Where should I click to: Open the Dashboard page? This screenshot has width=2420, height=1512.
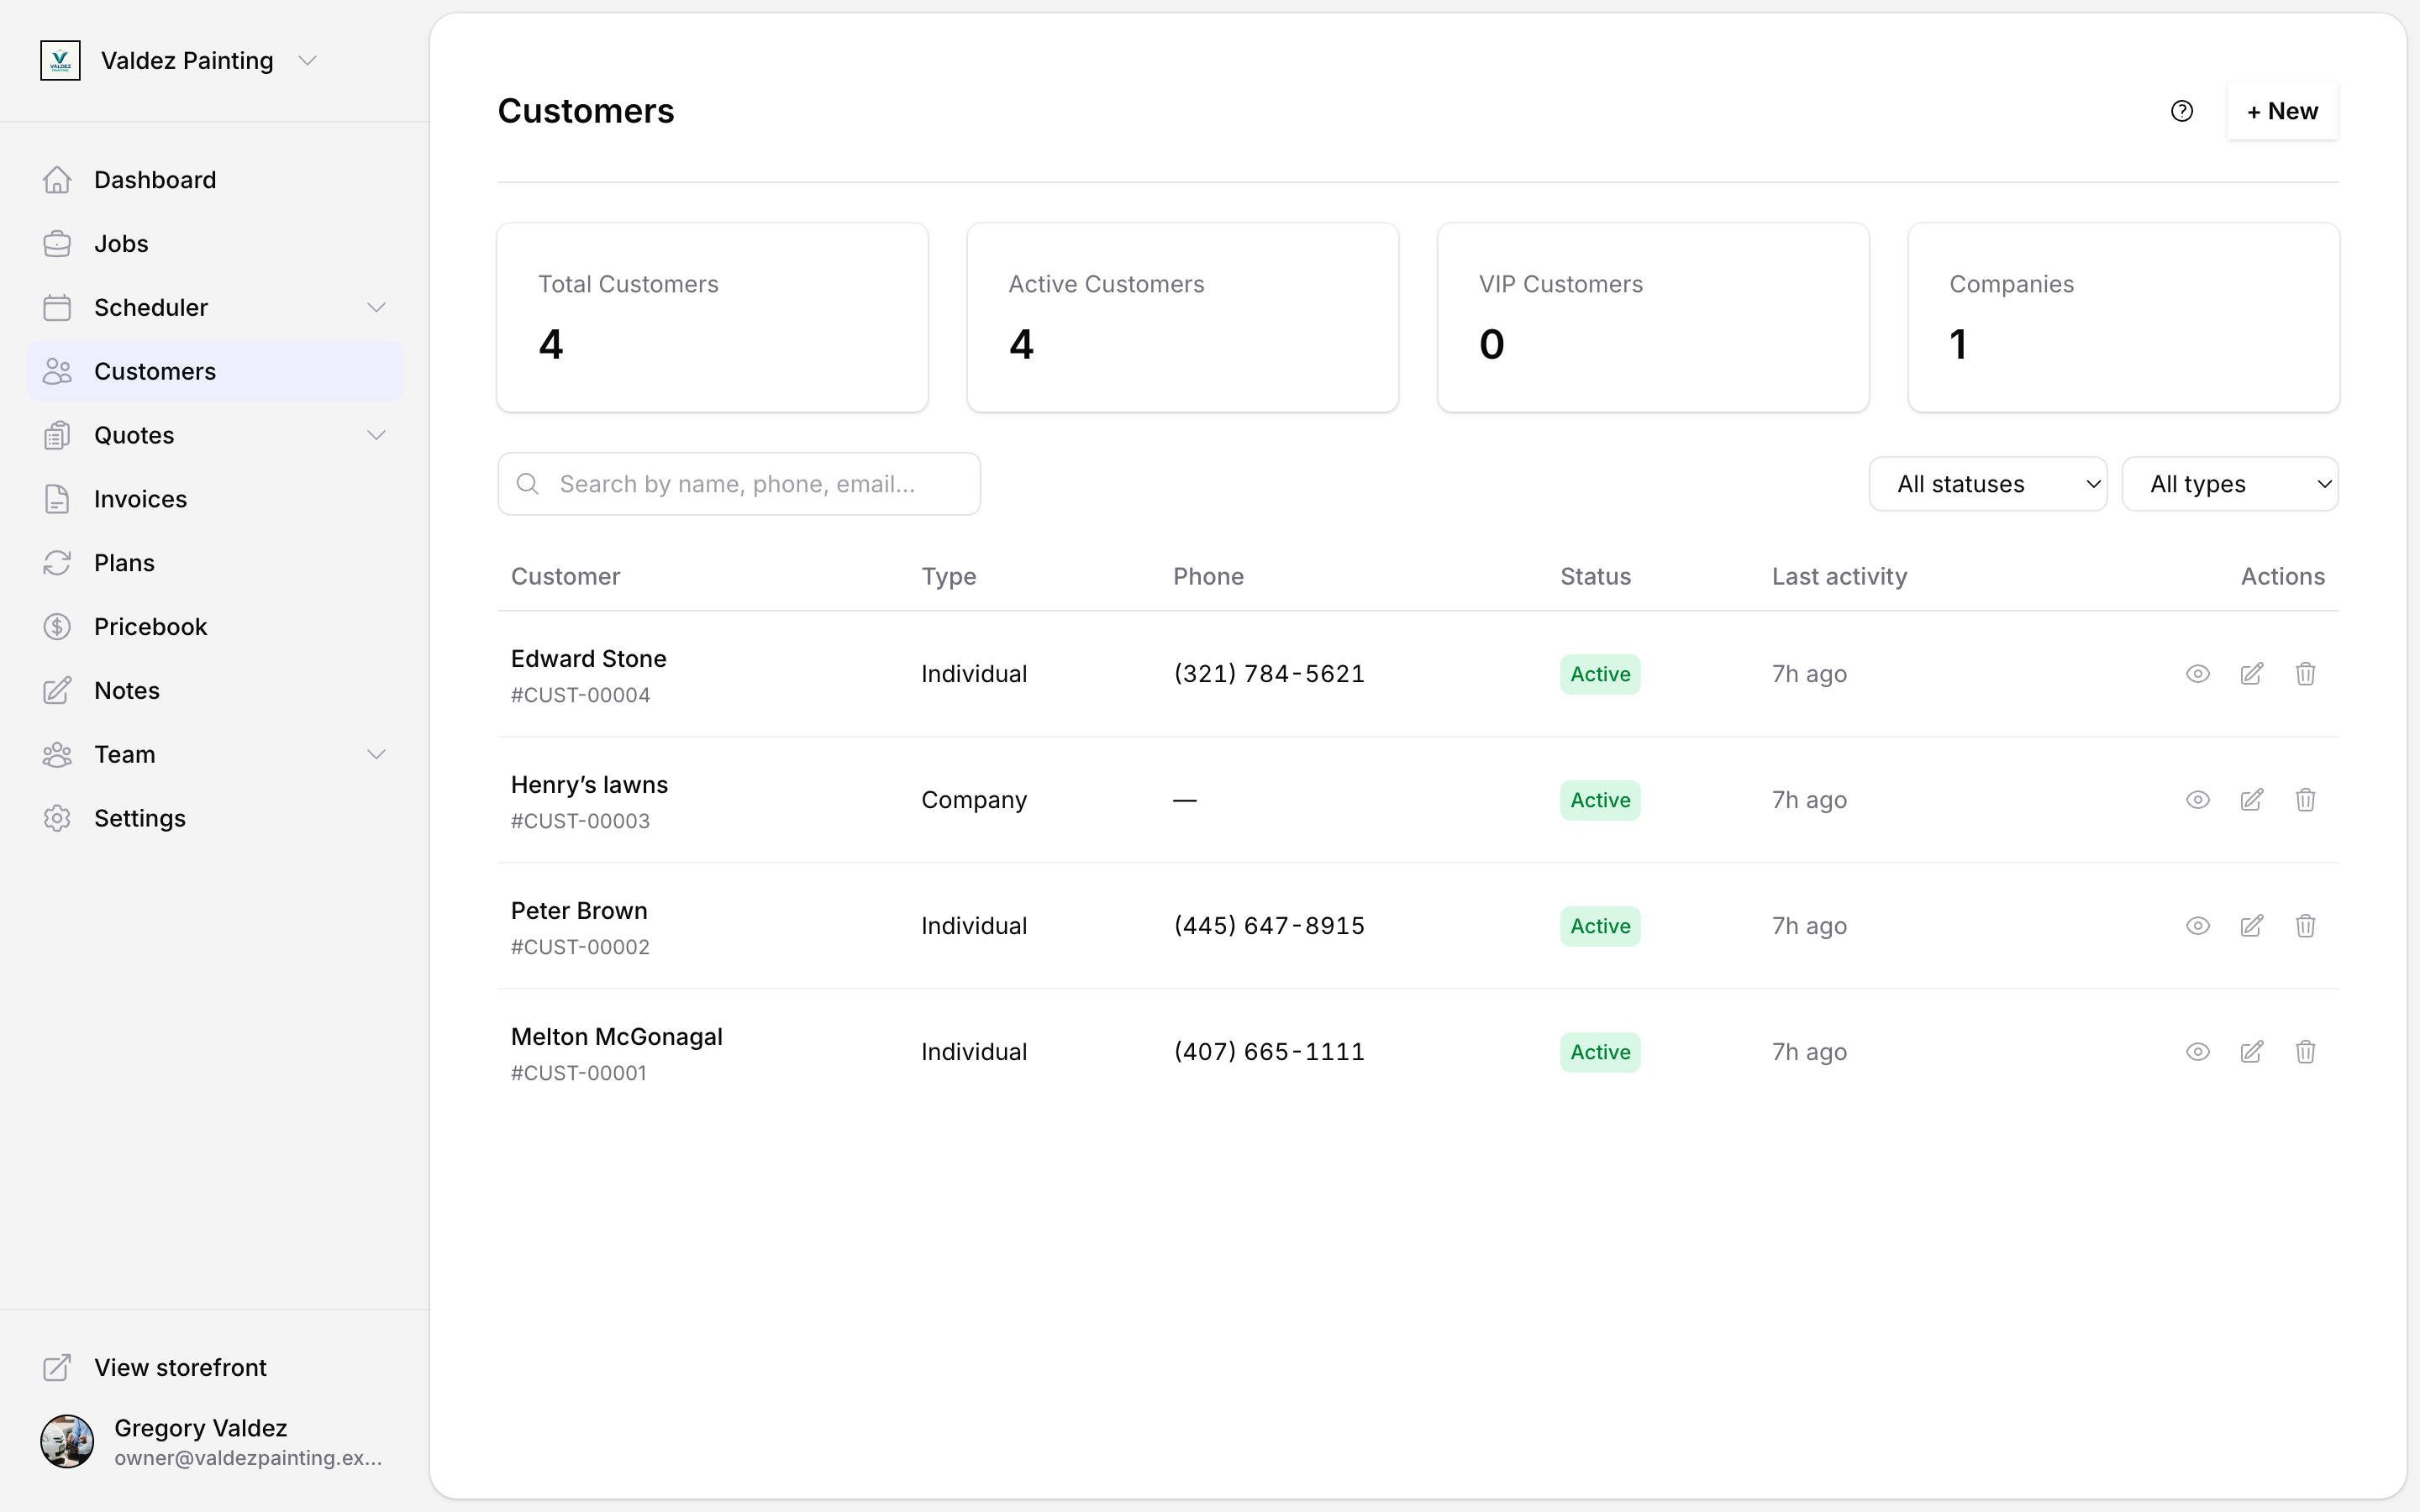(x=155, y=180)
